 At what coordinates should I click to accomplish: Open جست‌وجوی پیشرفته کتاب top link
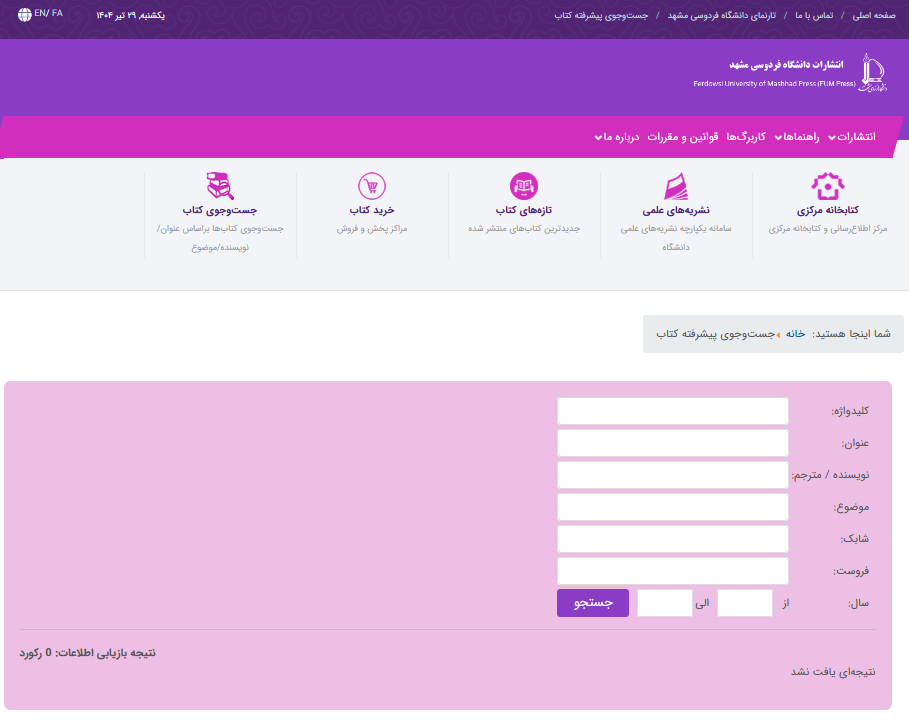(601, 15)
